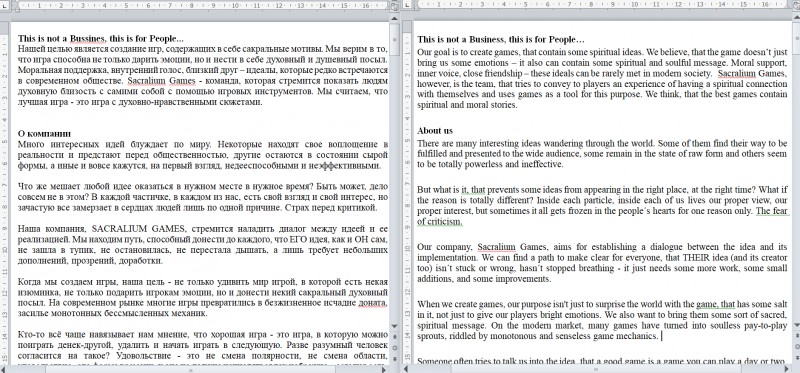Viewport: 800px width, 373px height.
Task: Click the right document's horizontal scrollbar thumb
Action: [x=595, y=369]
